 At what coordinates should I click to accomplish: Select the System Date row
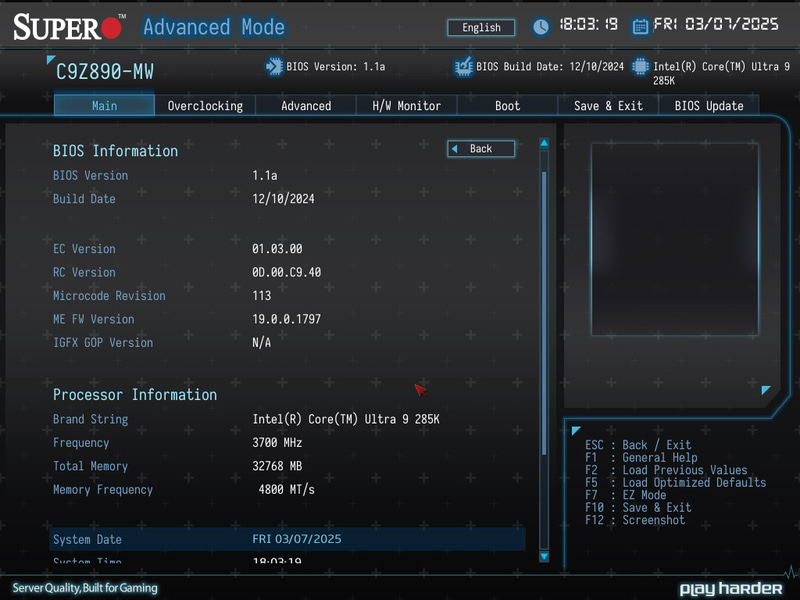point(287,539)
